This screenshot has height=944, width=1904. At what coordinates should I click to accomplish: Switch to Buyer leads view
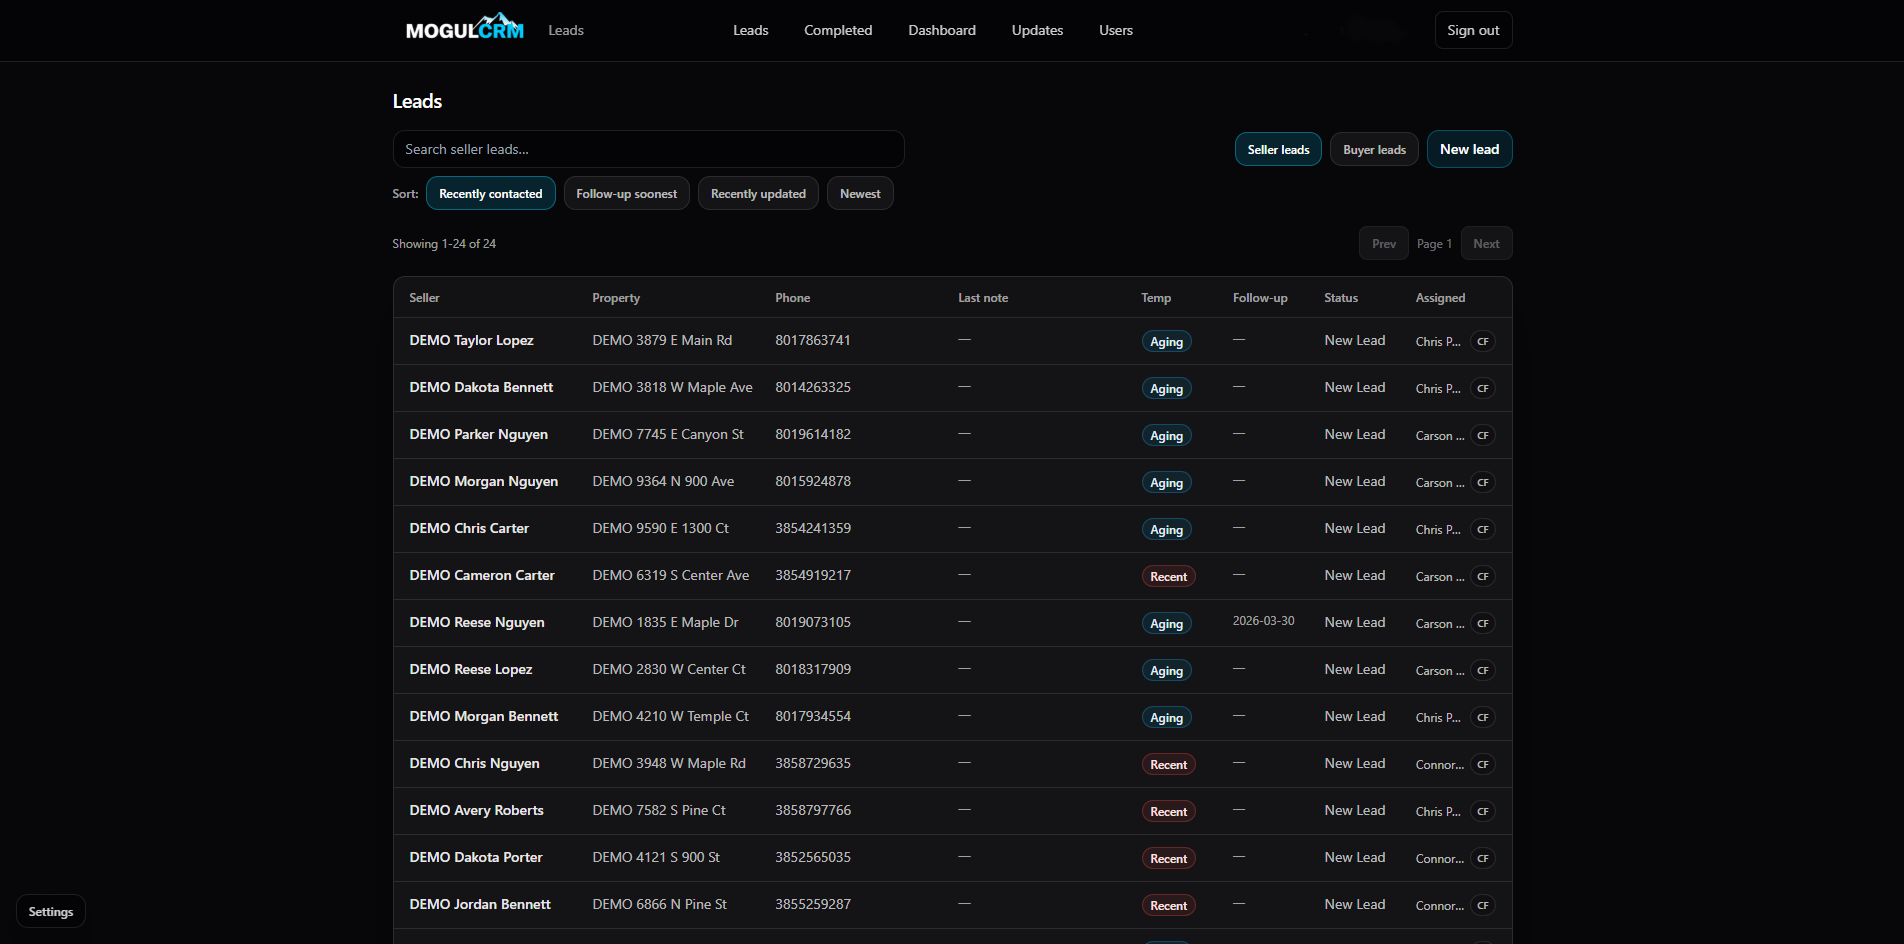click(1373, 149)
